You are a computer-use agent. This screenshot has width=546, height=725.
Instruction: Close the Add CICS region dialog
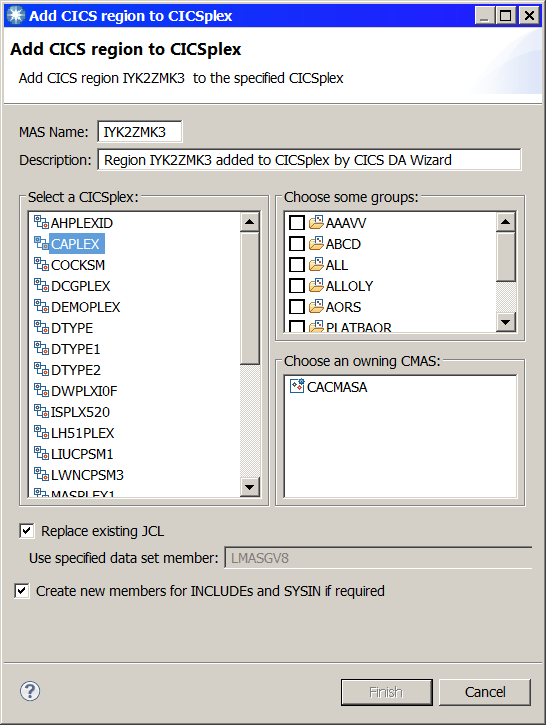(529, 16)
